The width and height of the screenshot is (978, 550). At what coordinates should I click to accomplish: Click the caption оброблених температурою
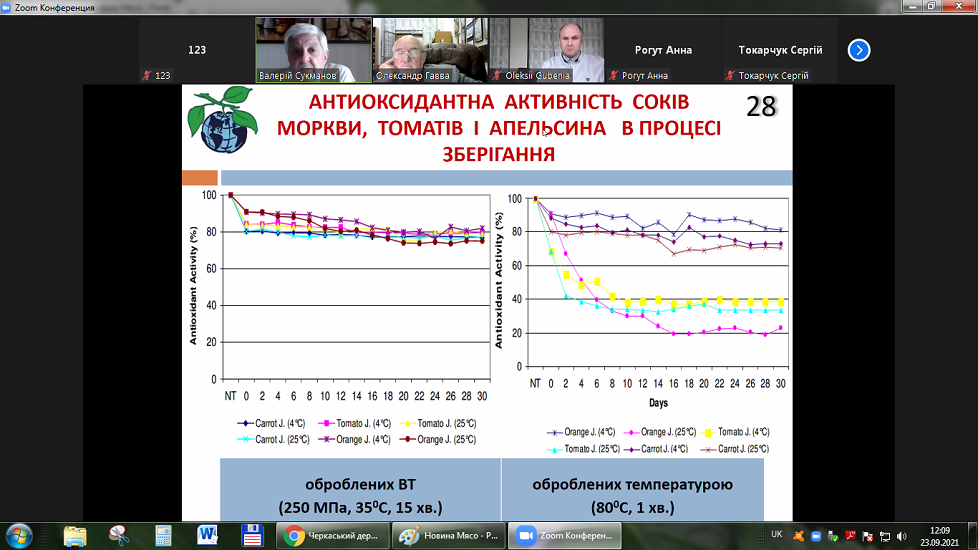click(632, 485)
